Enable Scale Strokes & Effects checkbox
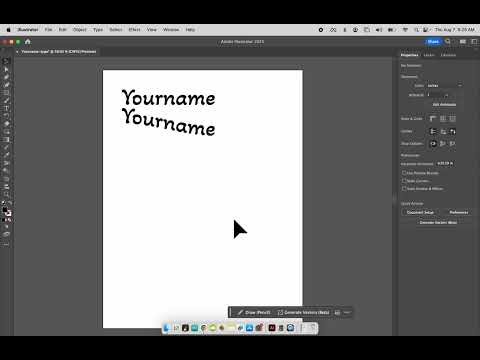Image resolution: width=480 pixels, height=360 pixels. coord(404,189)
